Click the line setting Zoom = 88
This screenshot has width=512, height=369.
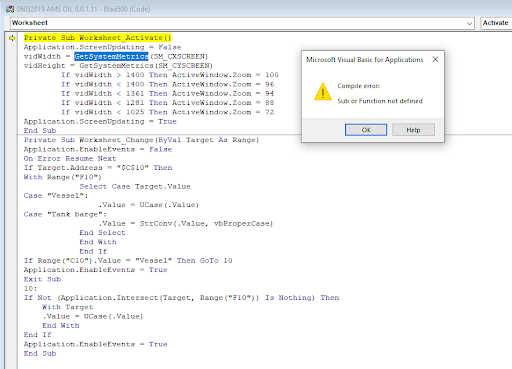tap(168, 103)
